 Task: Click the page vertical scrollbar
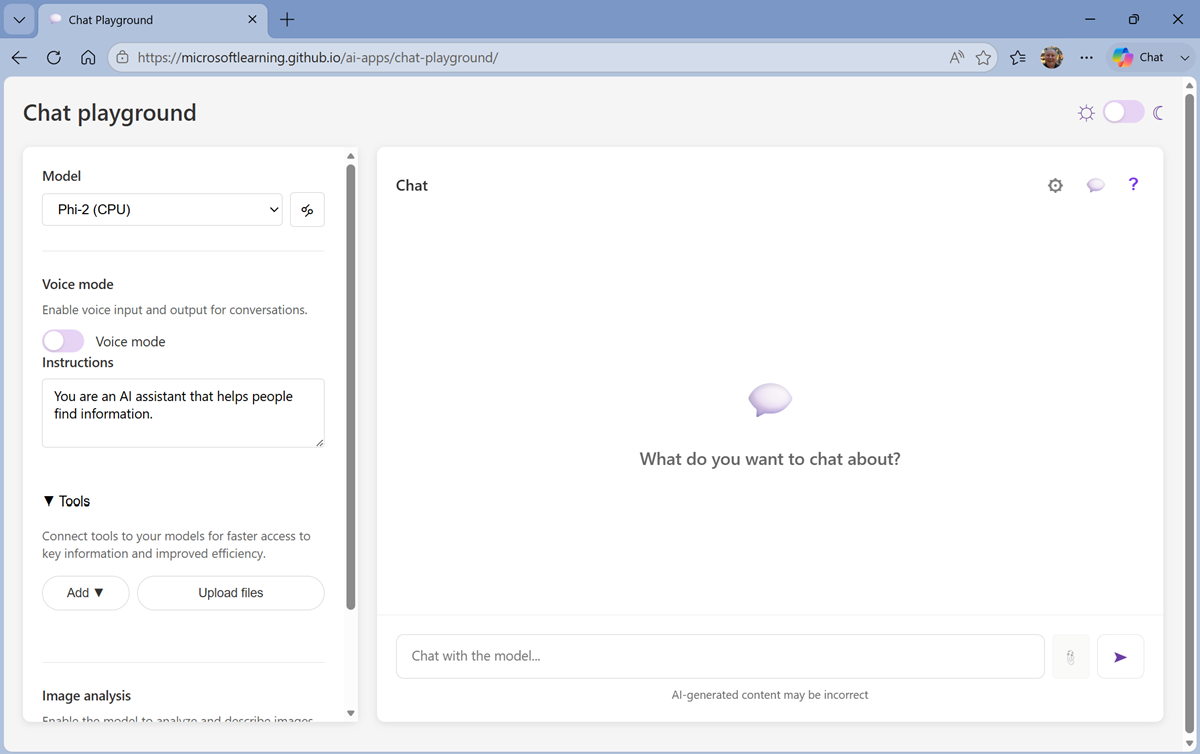tap(1189, 412)
